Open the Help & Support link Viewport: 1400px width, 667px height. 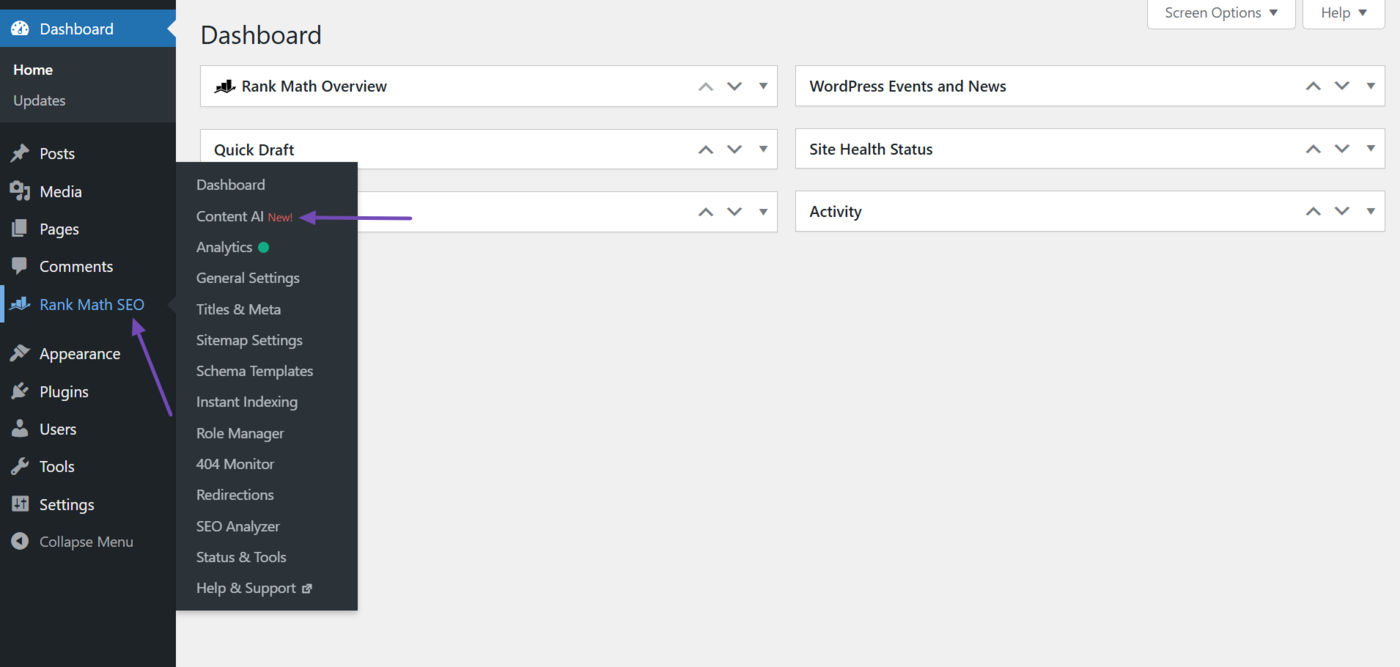point(245,587)
